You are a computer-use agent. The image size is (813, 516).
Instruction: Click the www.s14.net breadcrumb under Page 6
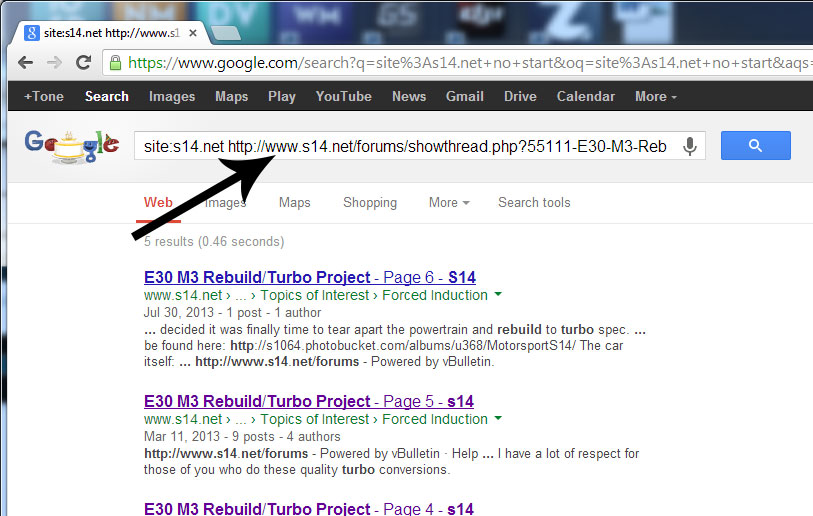pyautogui.click(x=183, y=295)
